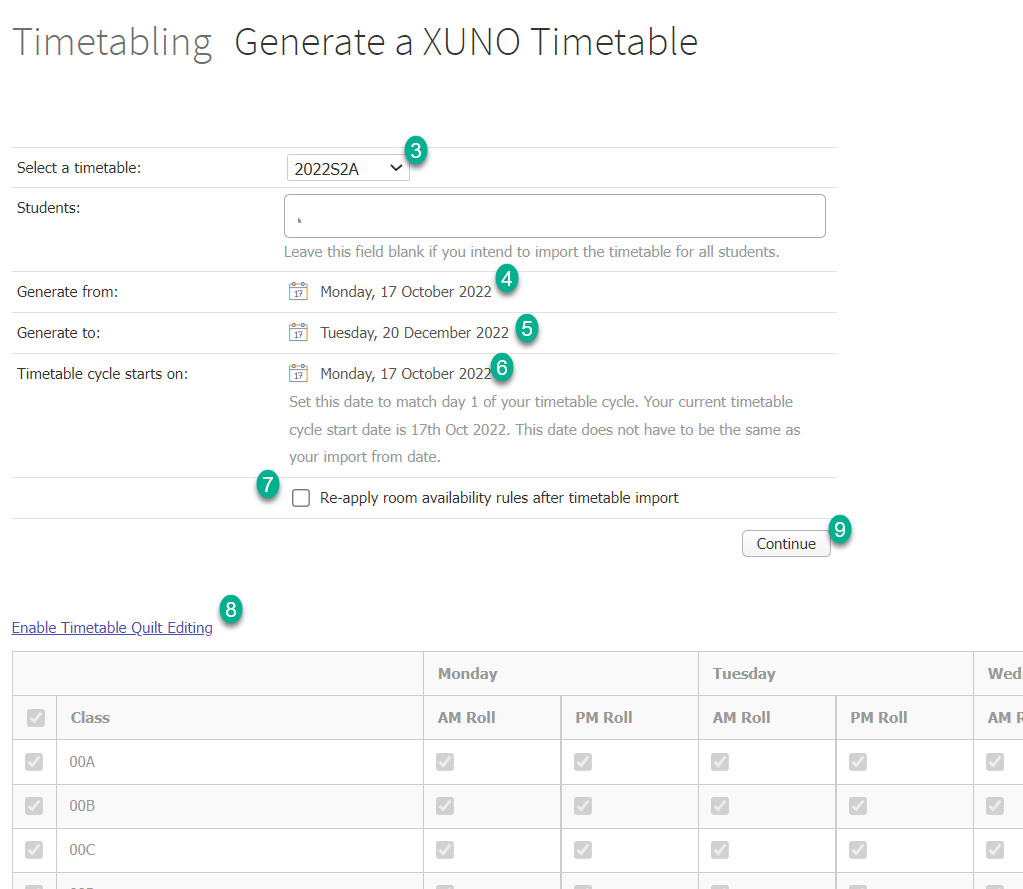Open the Generate from date picker icon

298,291
